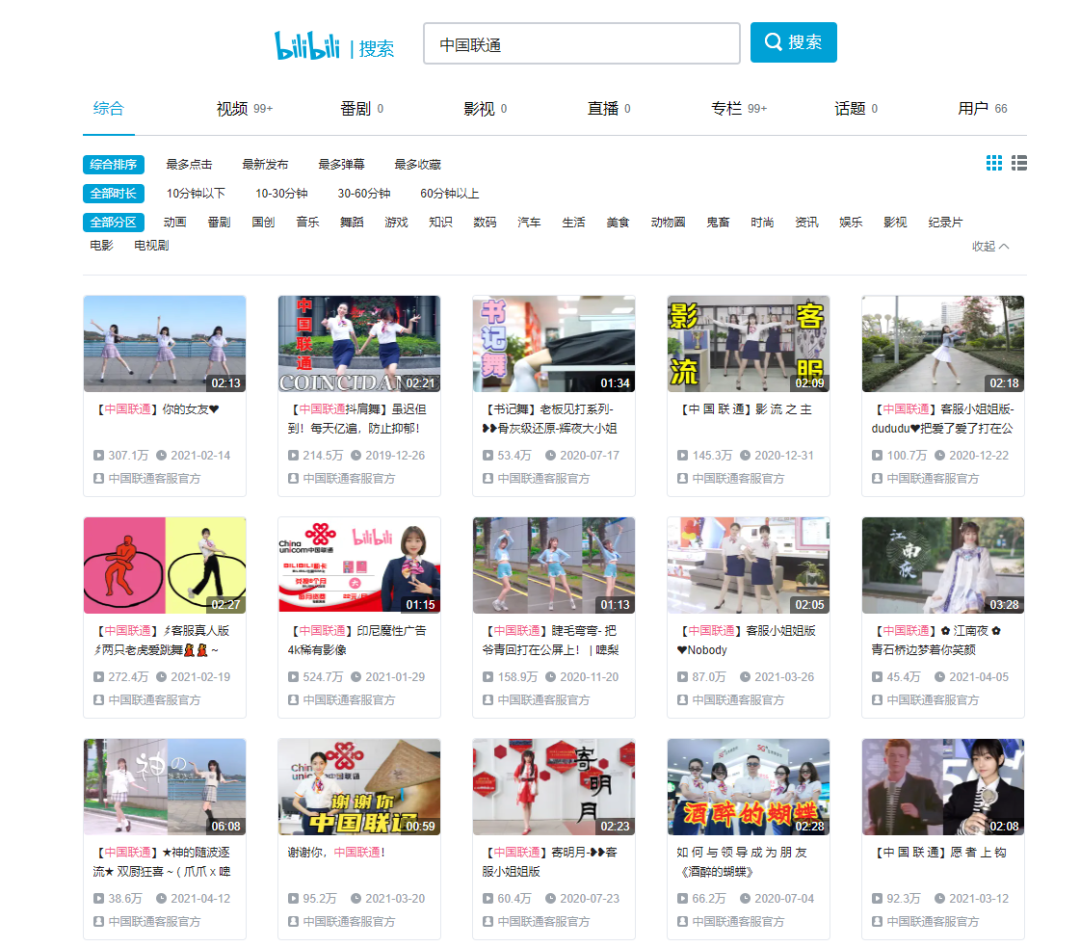Open title link 谢谢你，中国联通！
The image size is (1080, 947).
tap(337, 853)
